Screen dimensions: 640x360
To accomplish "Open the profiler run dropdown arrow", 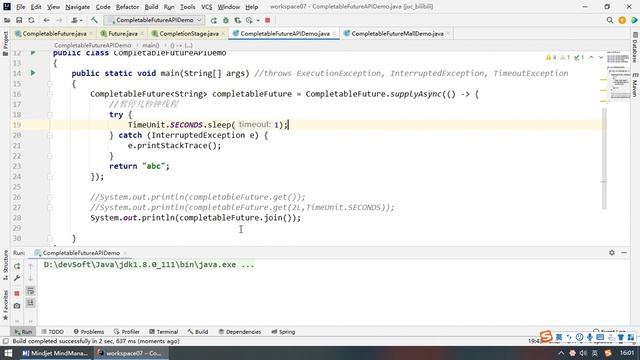I will click(x=258, y=20).
